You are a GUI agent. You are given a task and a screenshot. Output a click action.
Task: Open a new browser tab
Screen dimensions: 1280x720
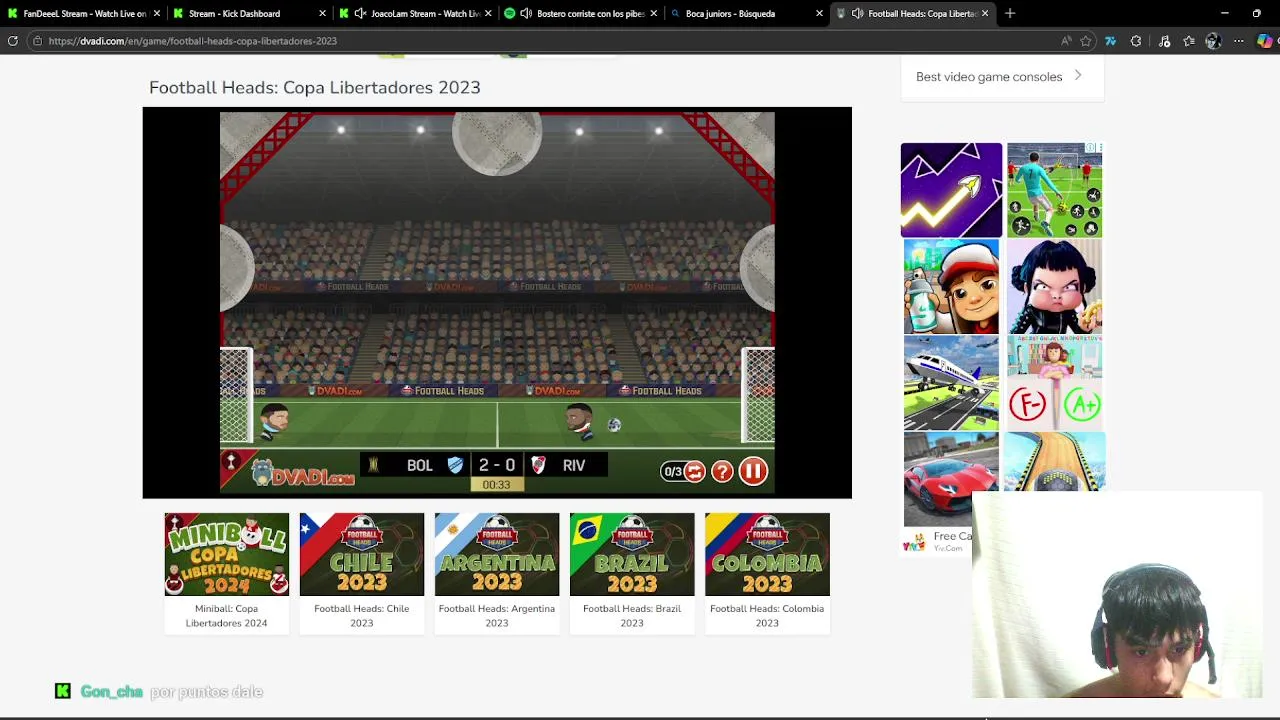(x=1010, y=13)
